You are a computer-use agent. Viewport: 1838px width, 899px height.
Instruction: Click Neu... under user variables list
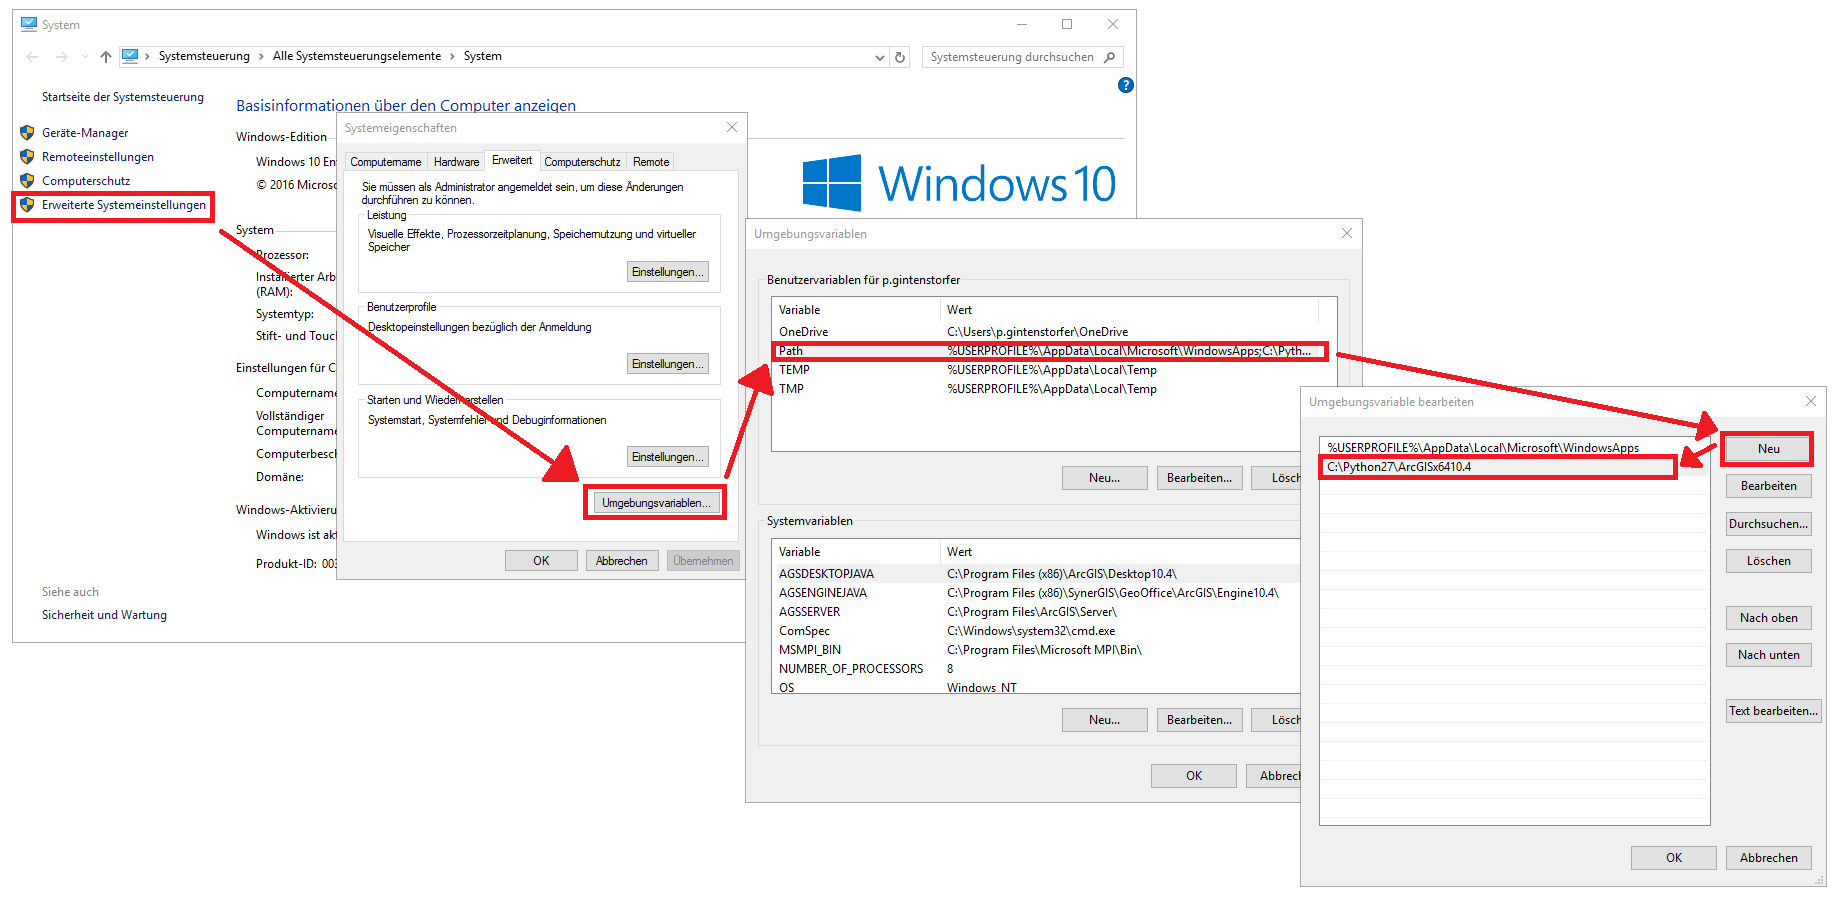1104,478
